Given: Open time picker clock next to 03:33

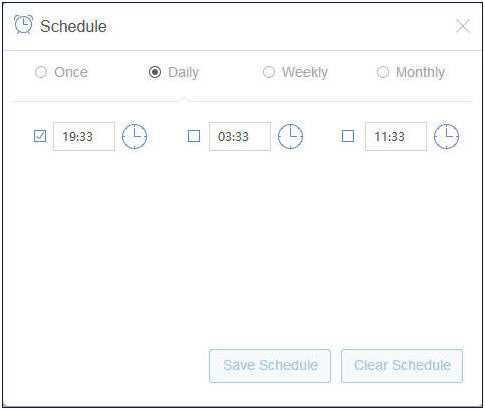Looking at the screenshot, I should (290, 136).
